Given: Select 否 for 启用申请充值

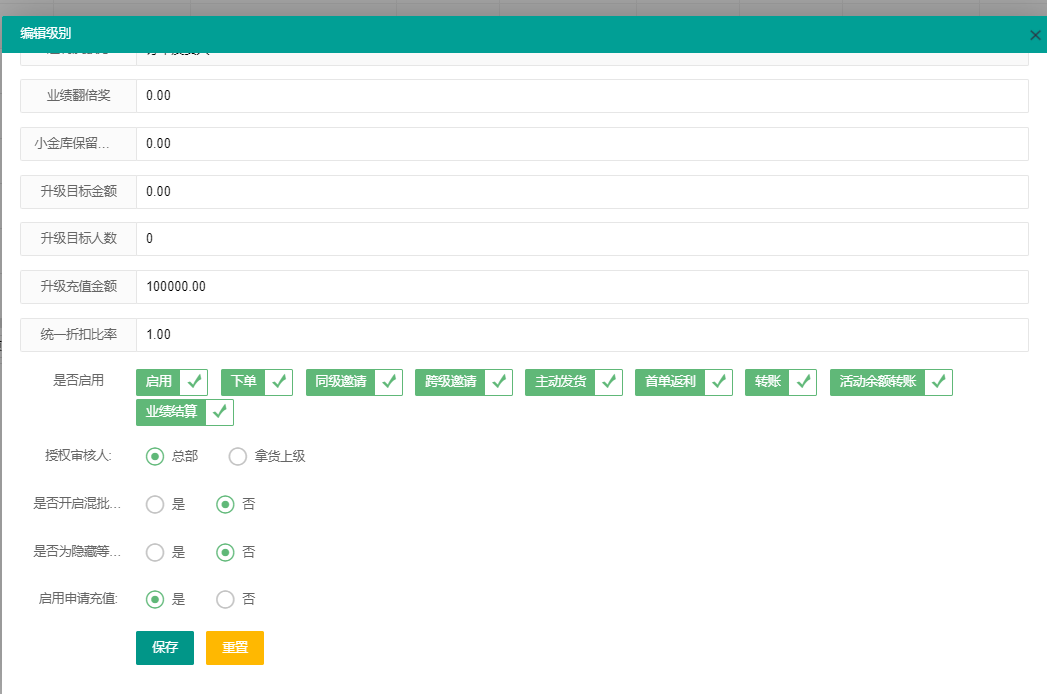Looking at the screenshot, I should pos(225,599).
